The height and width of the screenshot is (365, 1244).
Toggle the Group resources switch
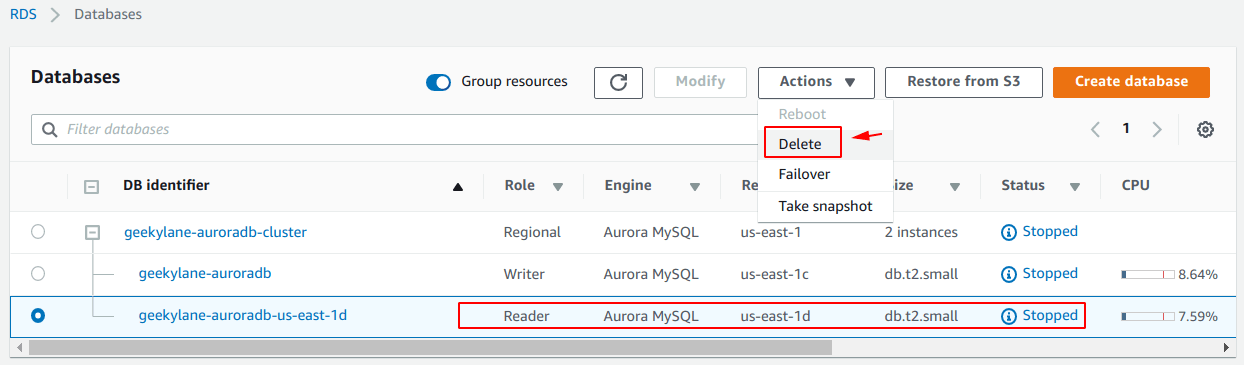pyautogui.click(x=438, y=82)
